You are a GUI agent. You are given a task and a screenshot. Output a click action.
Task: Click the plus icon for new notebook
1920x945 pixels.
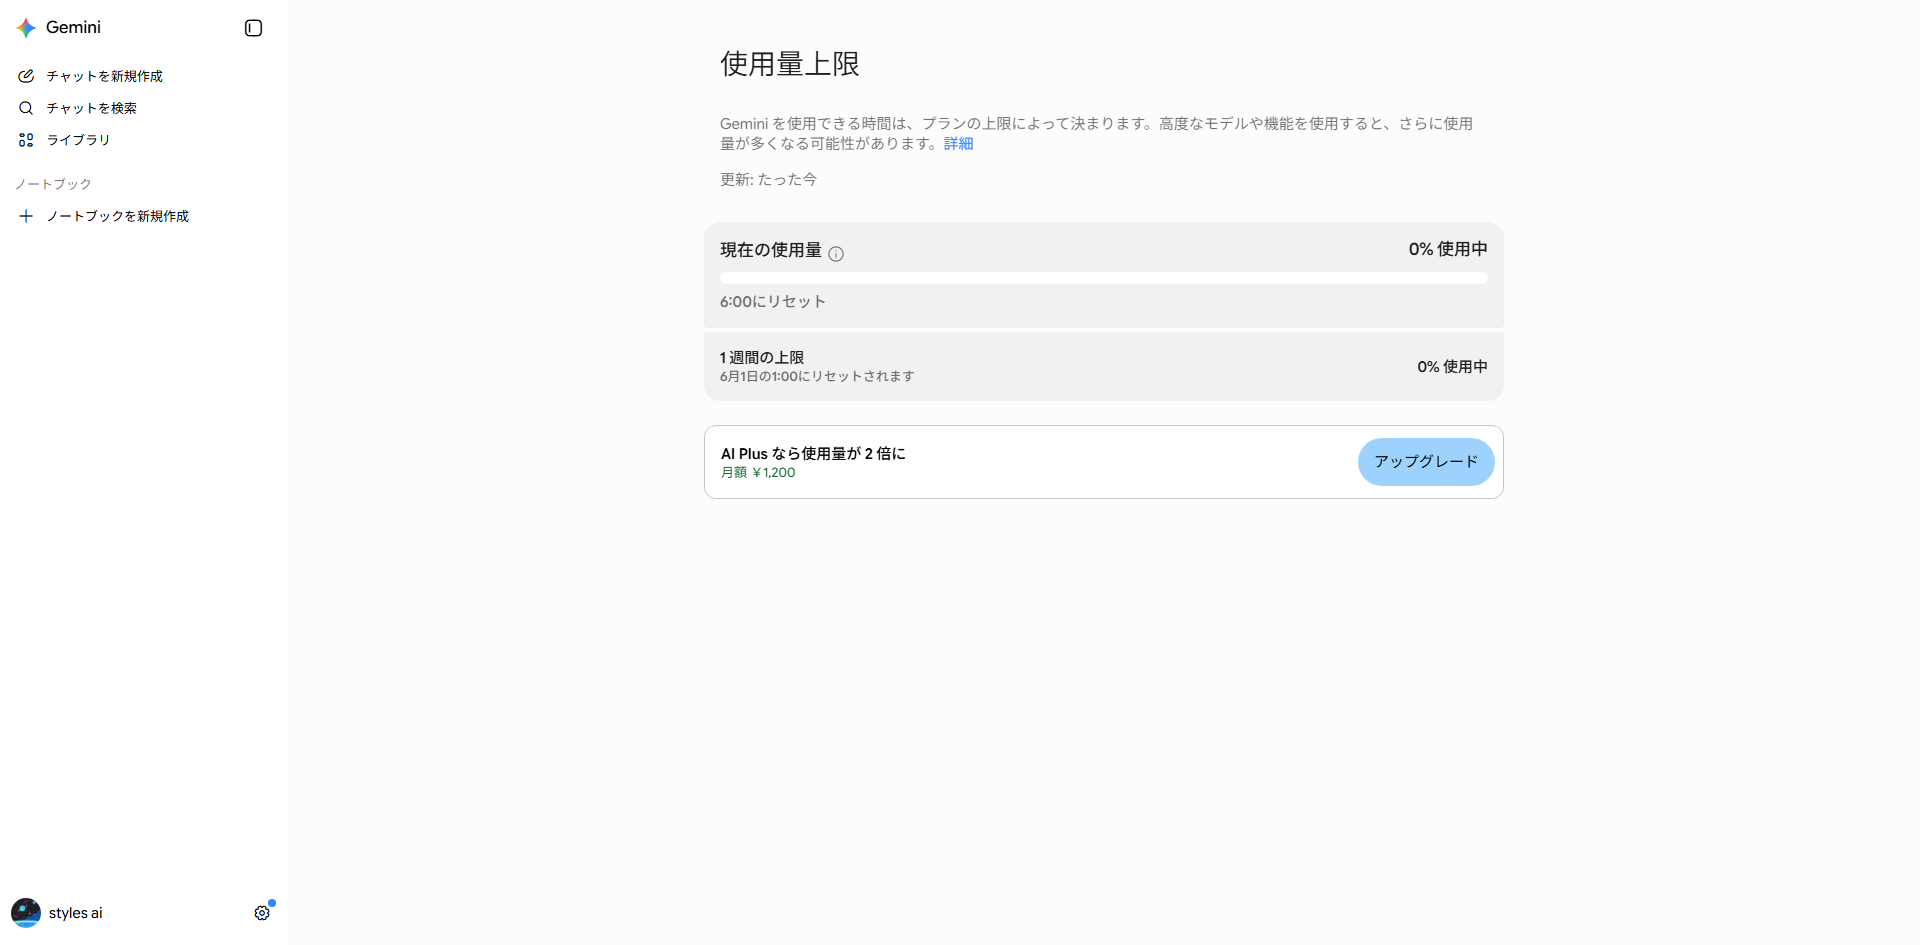(26, 216)
